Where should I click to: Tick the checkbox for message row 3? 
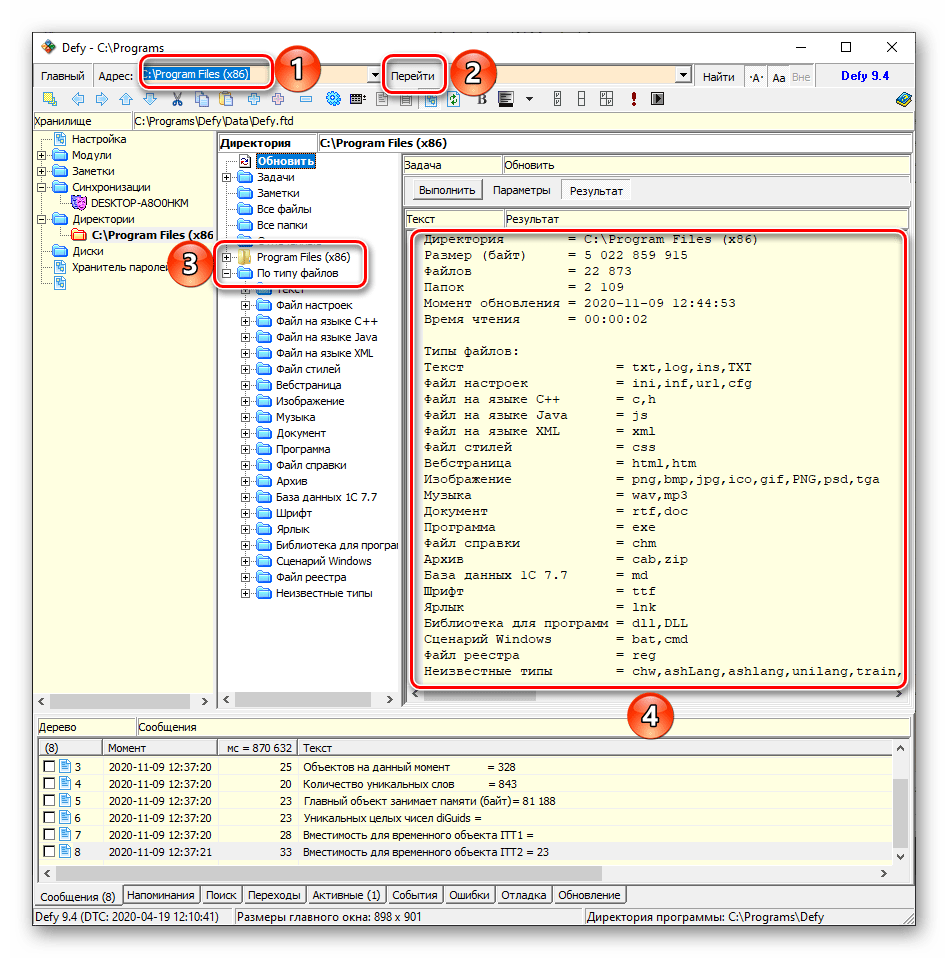tap(49, 766)
